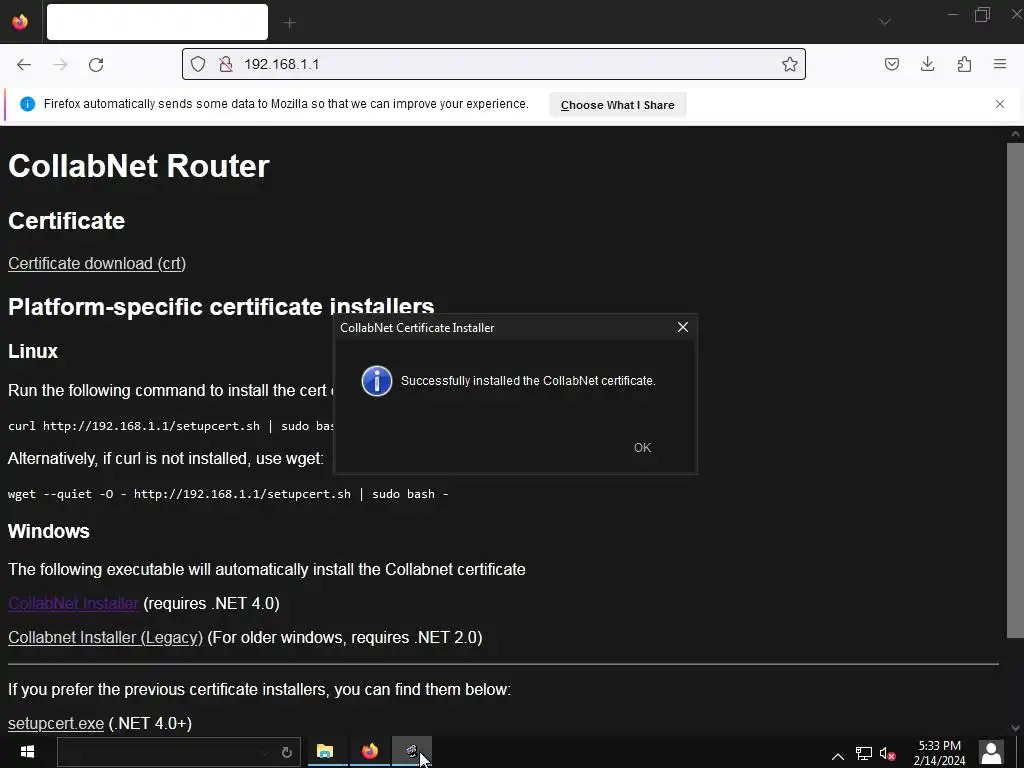
Task: Go back to the previous page
Action: tap(24, 64)
